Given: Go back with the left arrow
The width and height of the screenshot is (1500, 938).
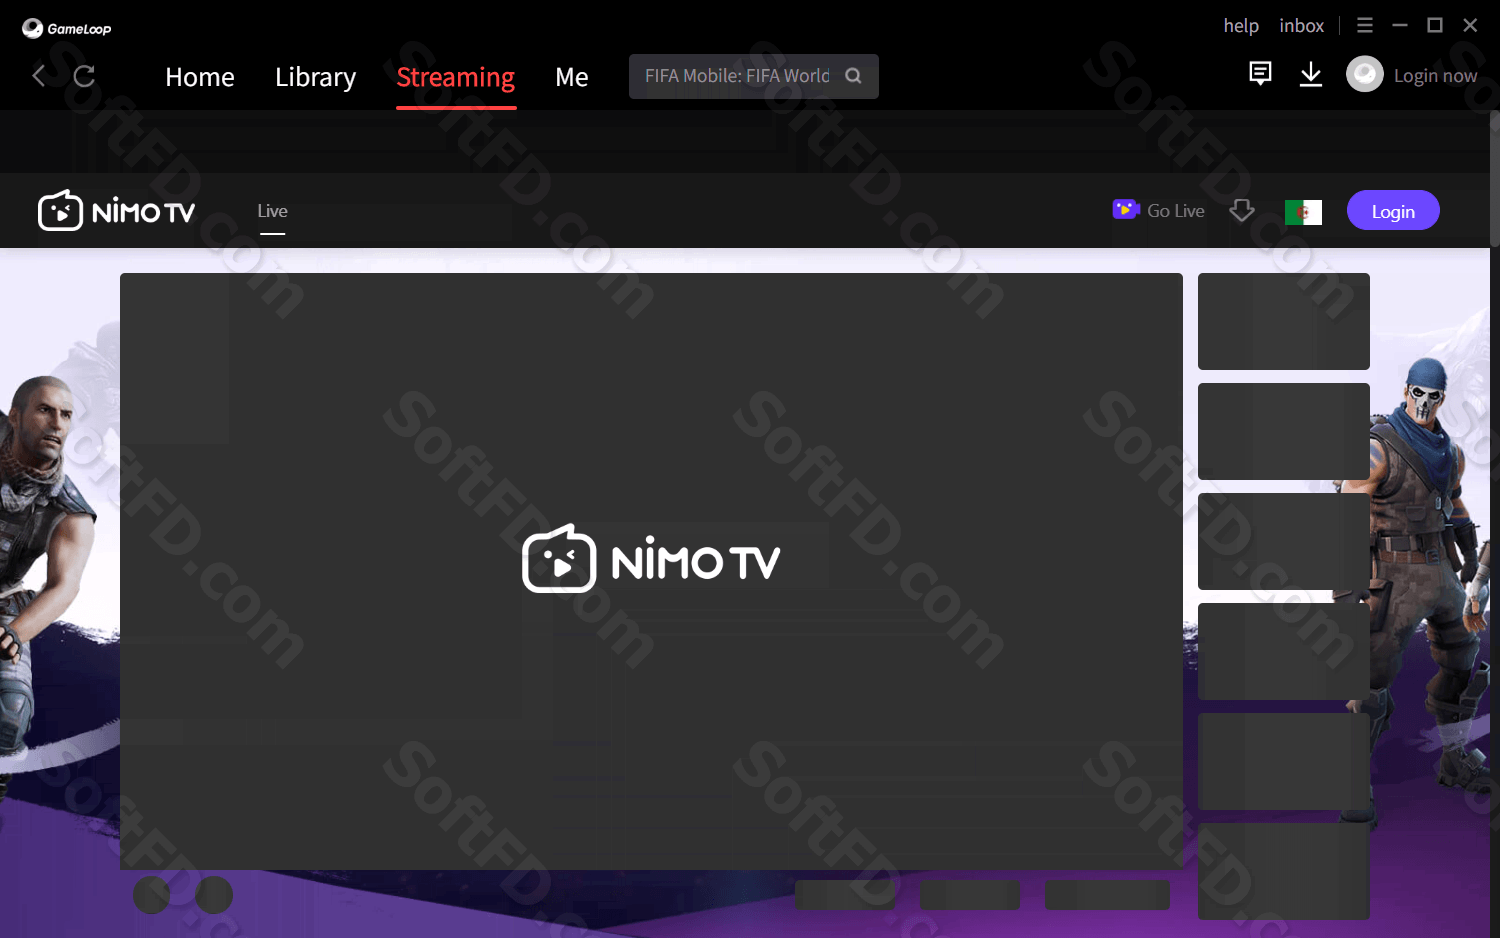Looking at the screenshot, I should (39, 76).
